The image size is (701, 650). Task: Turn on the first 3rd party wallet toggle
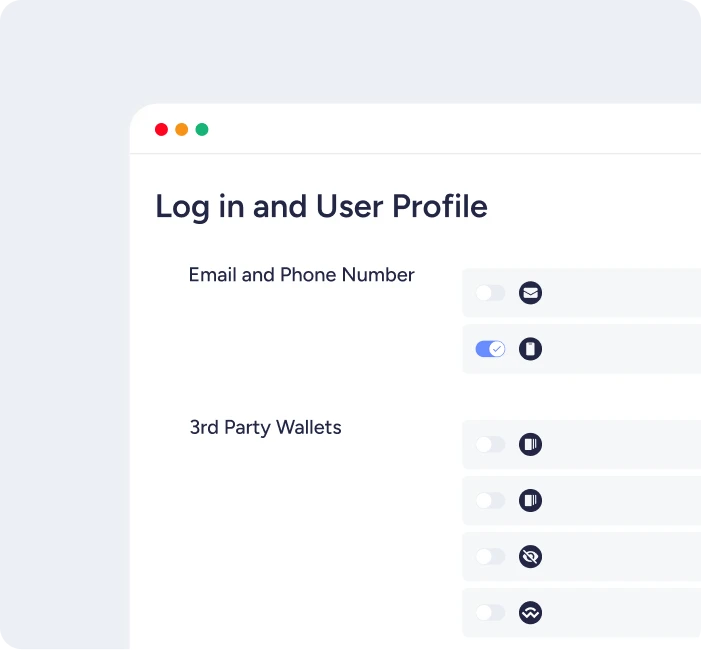click(490, 444)
